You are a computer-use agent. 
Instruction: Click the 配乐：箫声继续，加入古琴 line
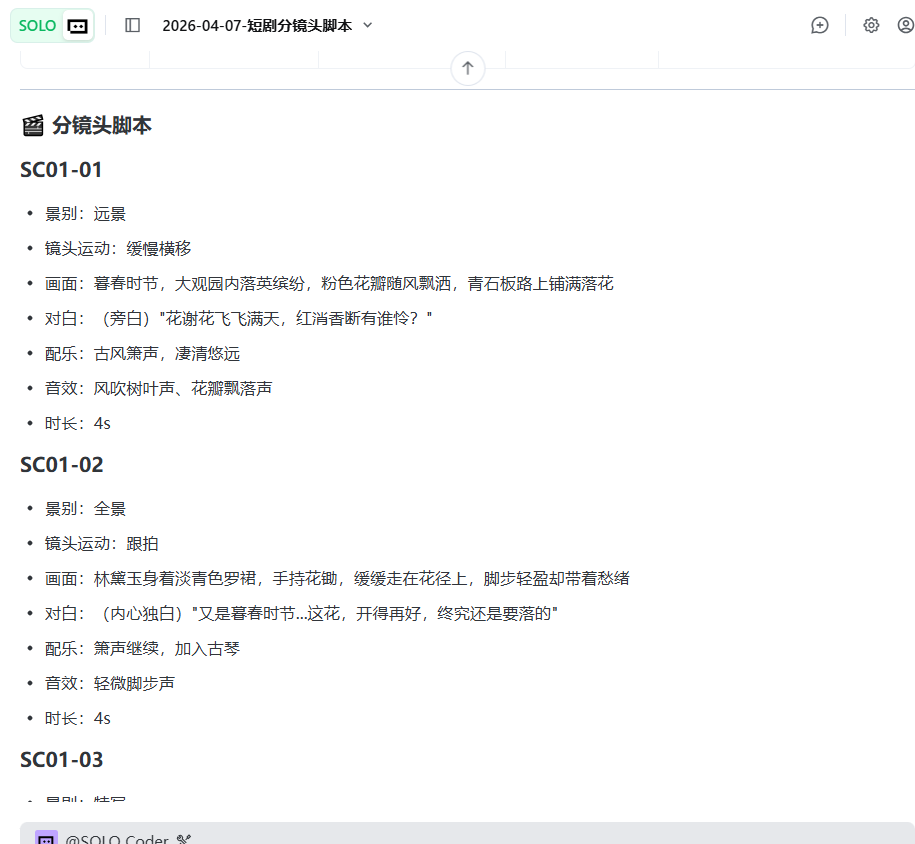tap(142, 649)
